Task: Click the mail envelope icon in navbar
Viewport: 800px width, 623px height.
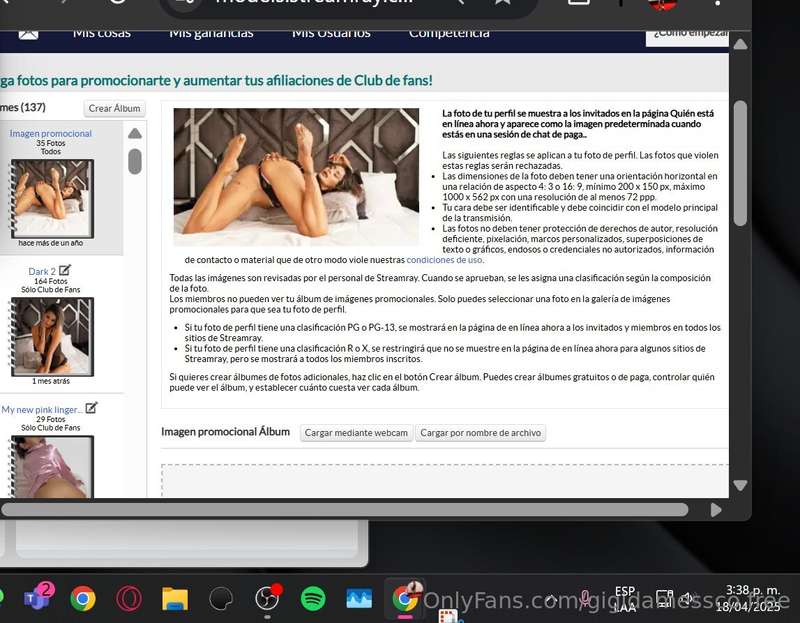Action: click(28, 34)
